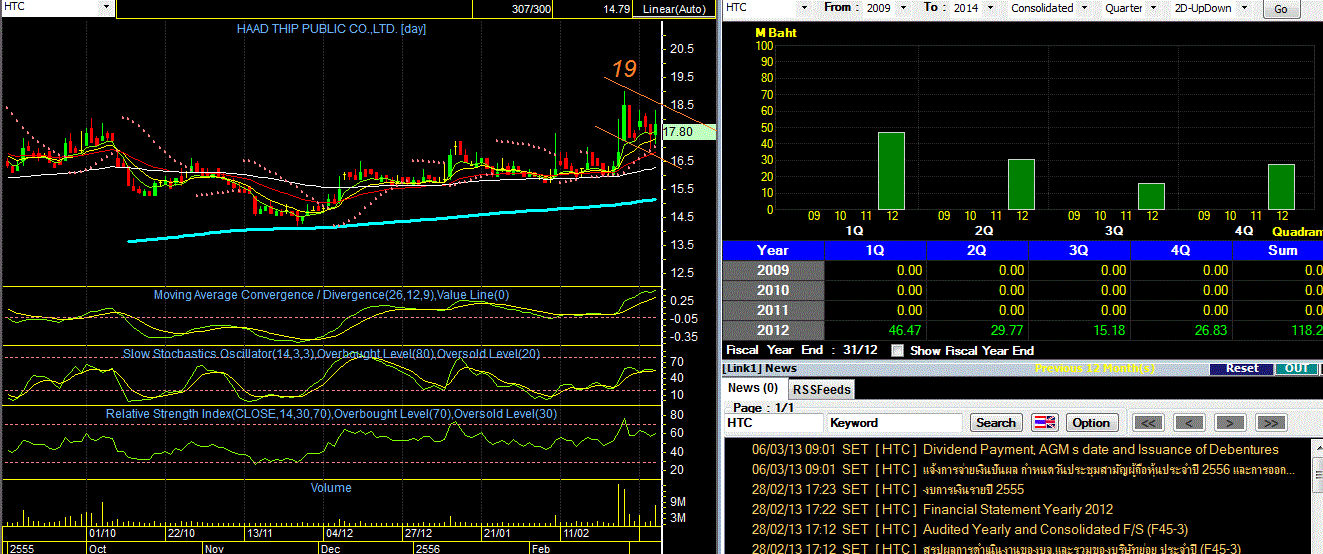Click the 26.83 cell for 2012 4Q
Screen dimensions: 1323x554
click(1182, 330)
